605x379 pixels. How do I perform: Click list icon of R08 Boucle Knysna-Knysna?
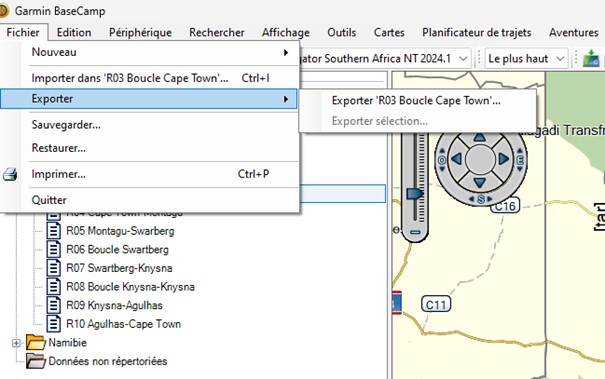[x=54, y=287]
